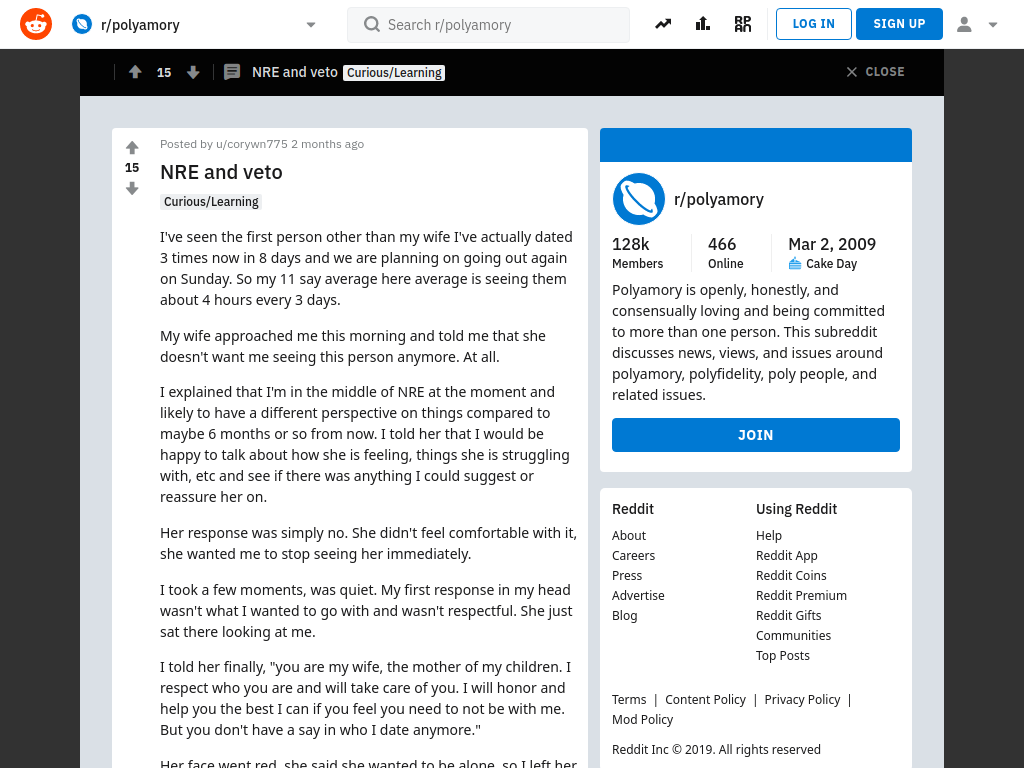
Task: Expand the r/polyamory community dropdown
Action: [311, 25]
